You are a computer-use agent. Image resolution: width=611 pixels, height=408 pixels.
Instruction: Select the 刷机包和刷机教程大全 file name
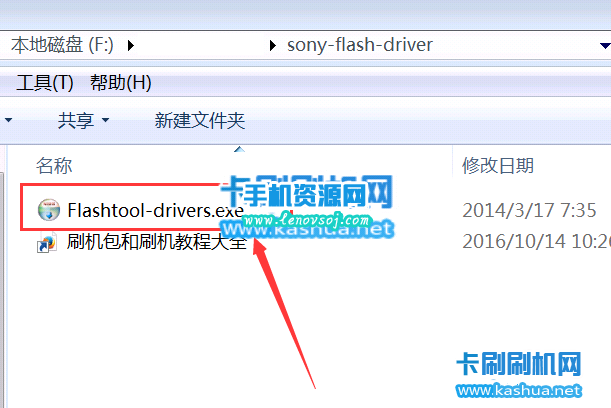pyautogui.click(x=157, y=242)
